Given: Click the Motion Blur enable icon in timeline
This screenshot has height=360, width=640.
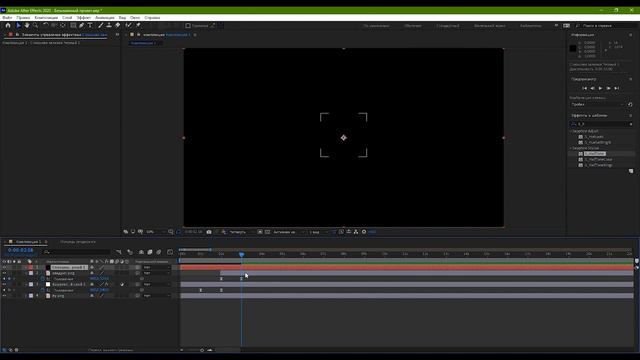Looking at the screenshot, I should (x=159, y=252).
